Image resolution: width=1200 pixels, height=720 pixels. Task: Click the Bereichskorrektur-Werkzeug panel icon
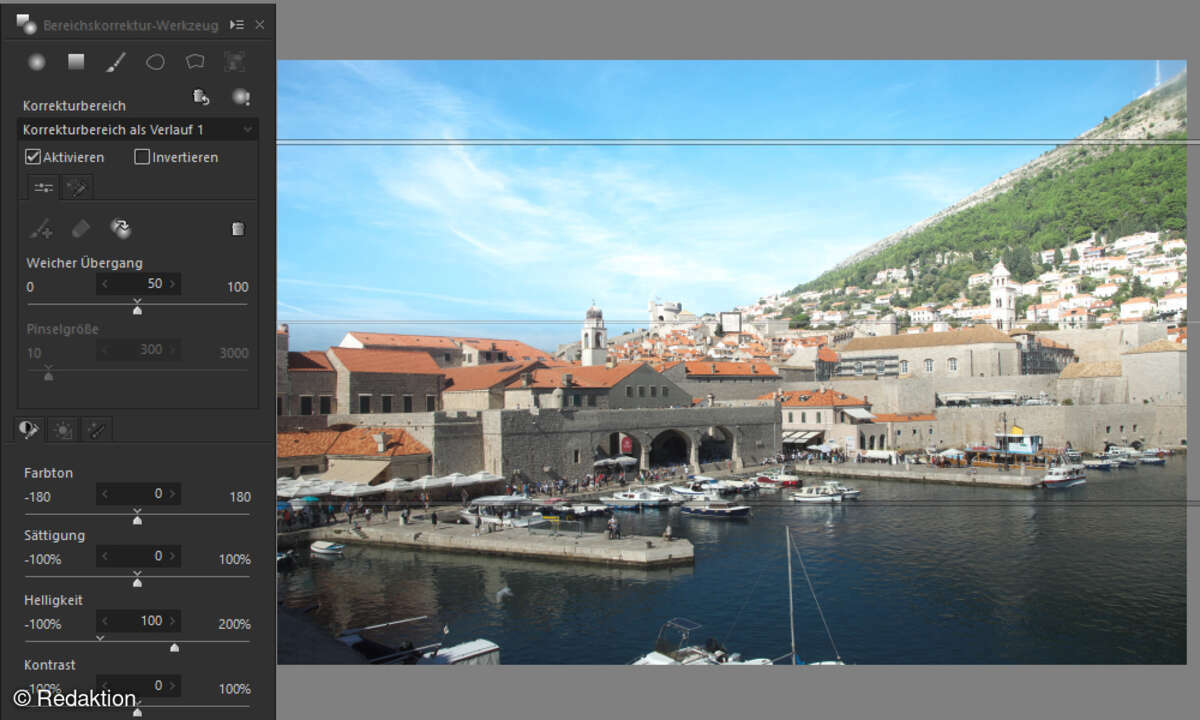coord(26,24)
